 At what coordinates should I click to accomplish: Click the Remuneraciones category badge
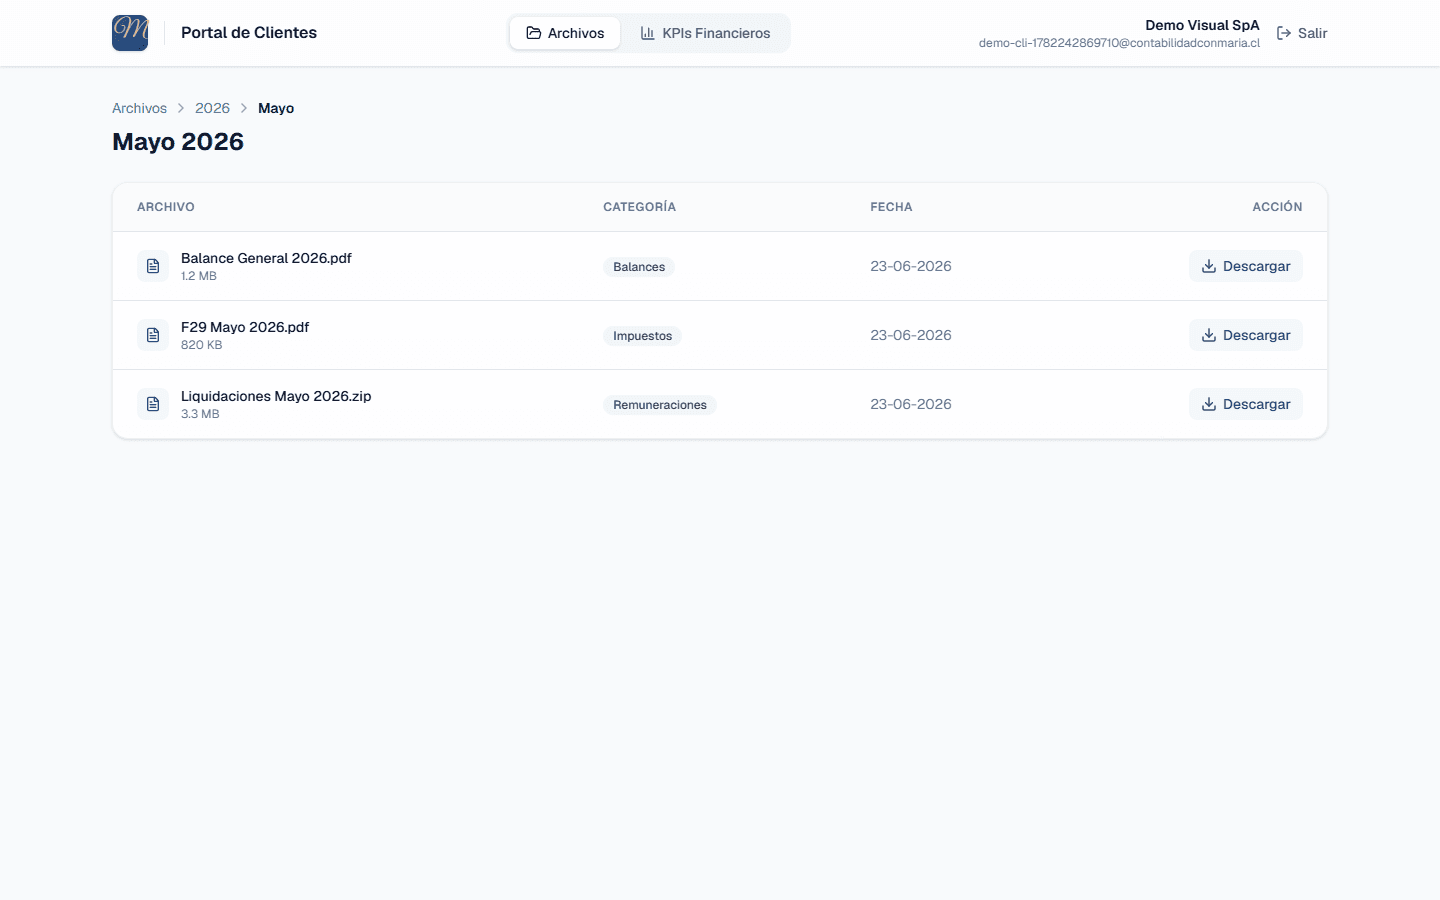pyautogui.click(x=660, y=405)
